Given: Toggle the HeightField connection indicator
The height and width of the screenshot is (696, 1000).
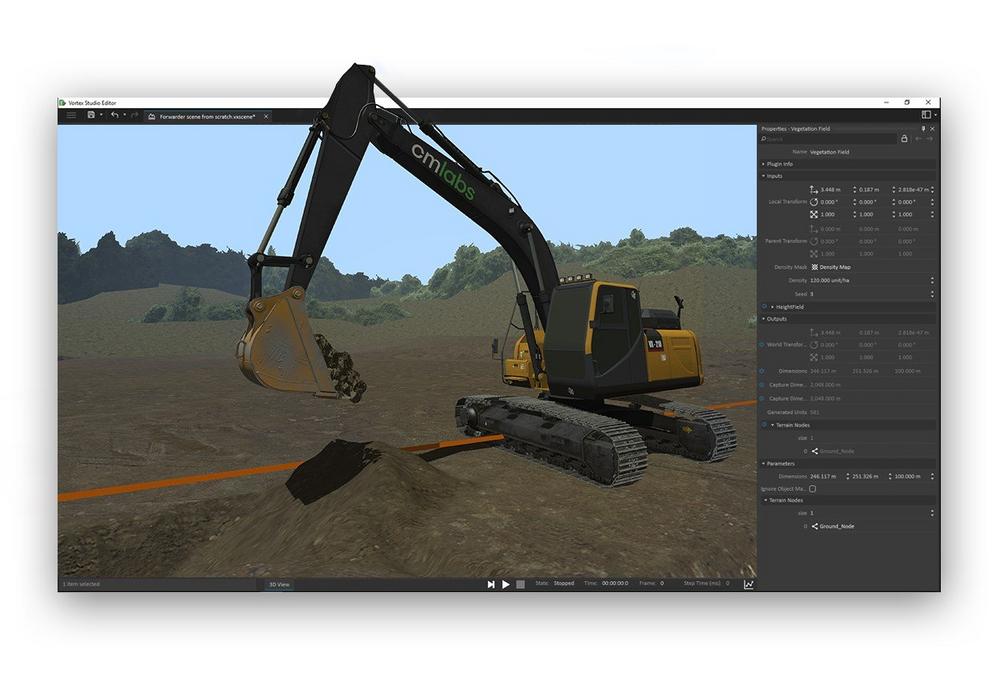Looking at the screenshot, I should coord(764,307).
